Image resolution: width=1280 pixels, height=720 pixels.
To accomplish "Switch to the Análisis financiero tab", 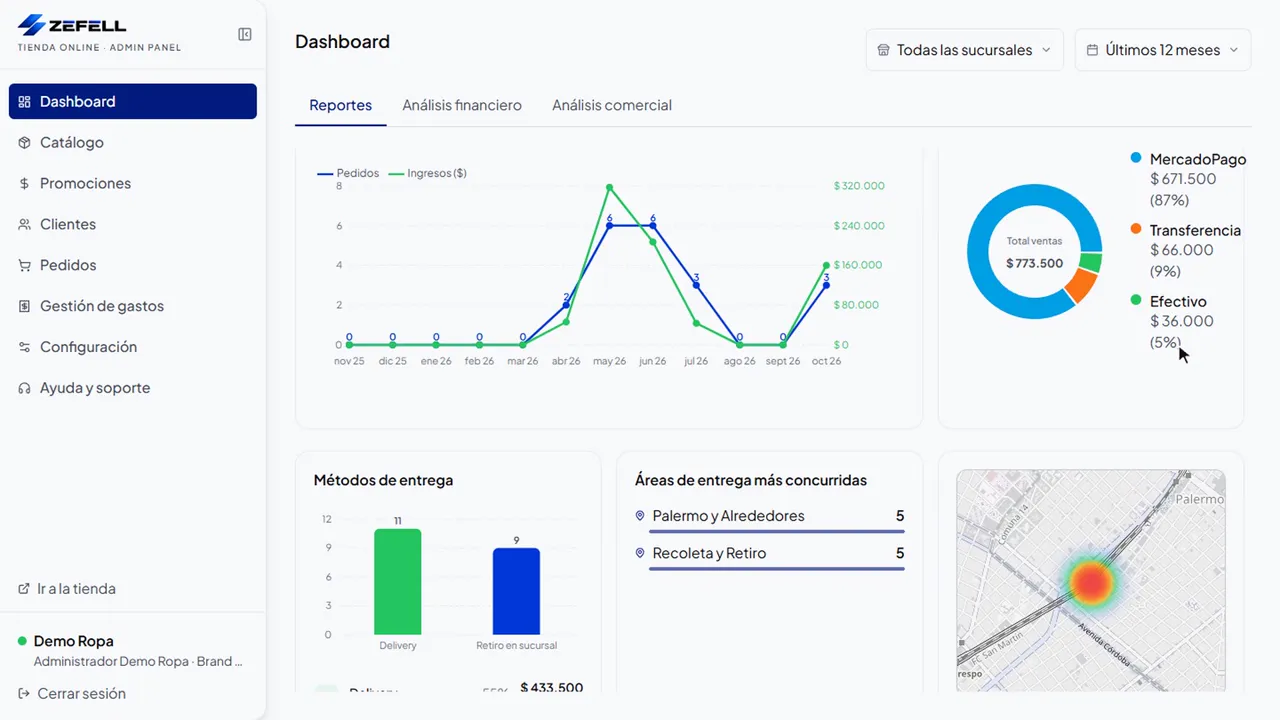I will click(462, 105).
